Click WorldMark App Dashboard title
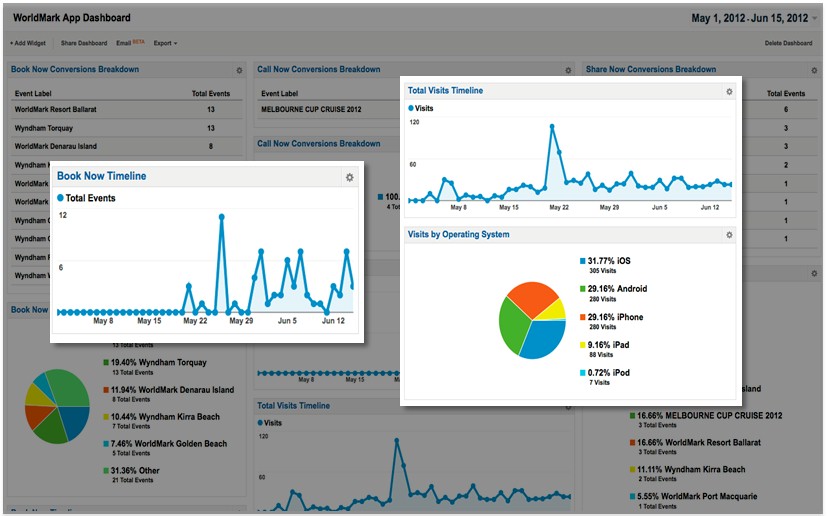Viewport: 828px width, 516px height. 71,17
